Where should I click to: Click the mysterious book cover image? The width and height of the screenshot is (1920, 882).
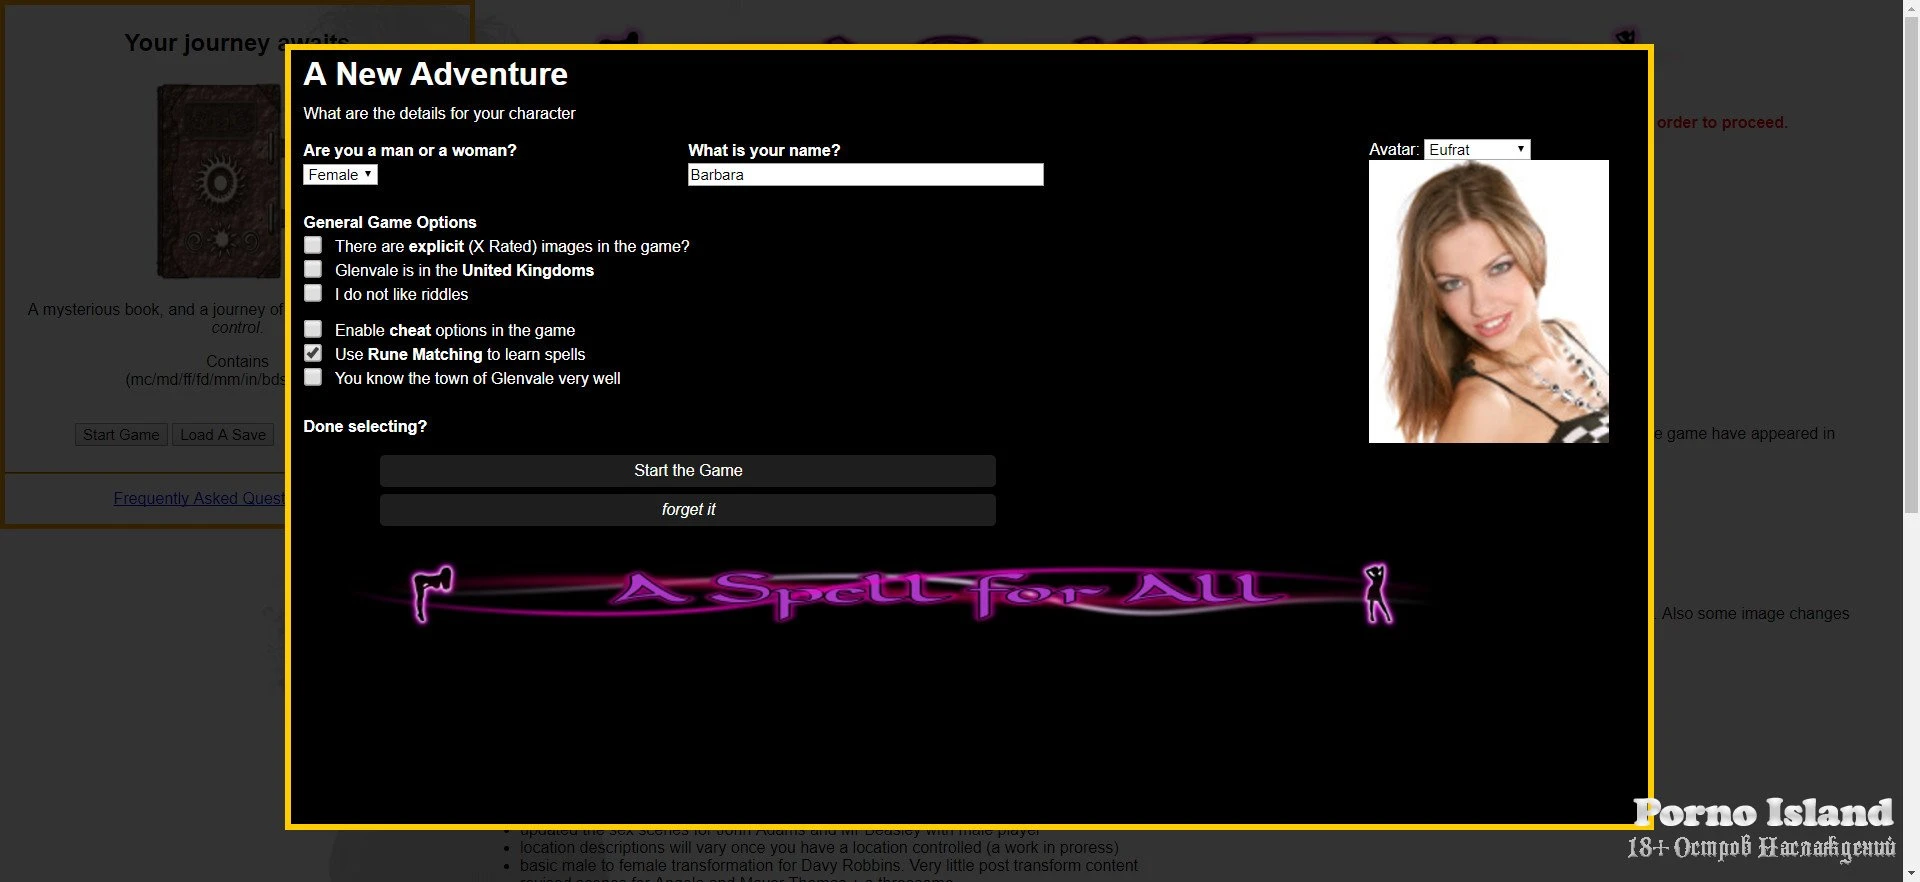click(221, 181)
